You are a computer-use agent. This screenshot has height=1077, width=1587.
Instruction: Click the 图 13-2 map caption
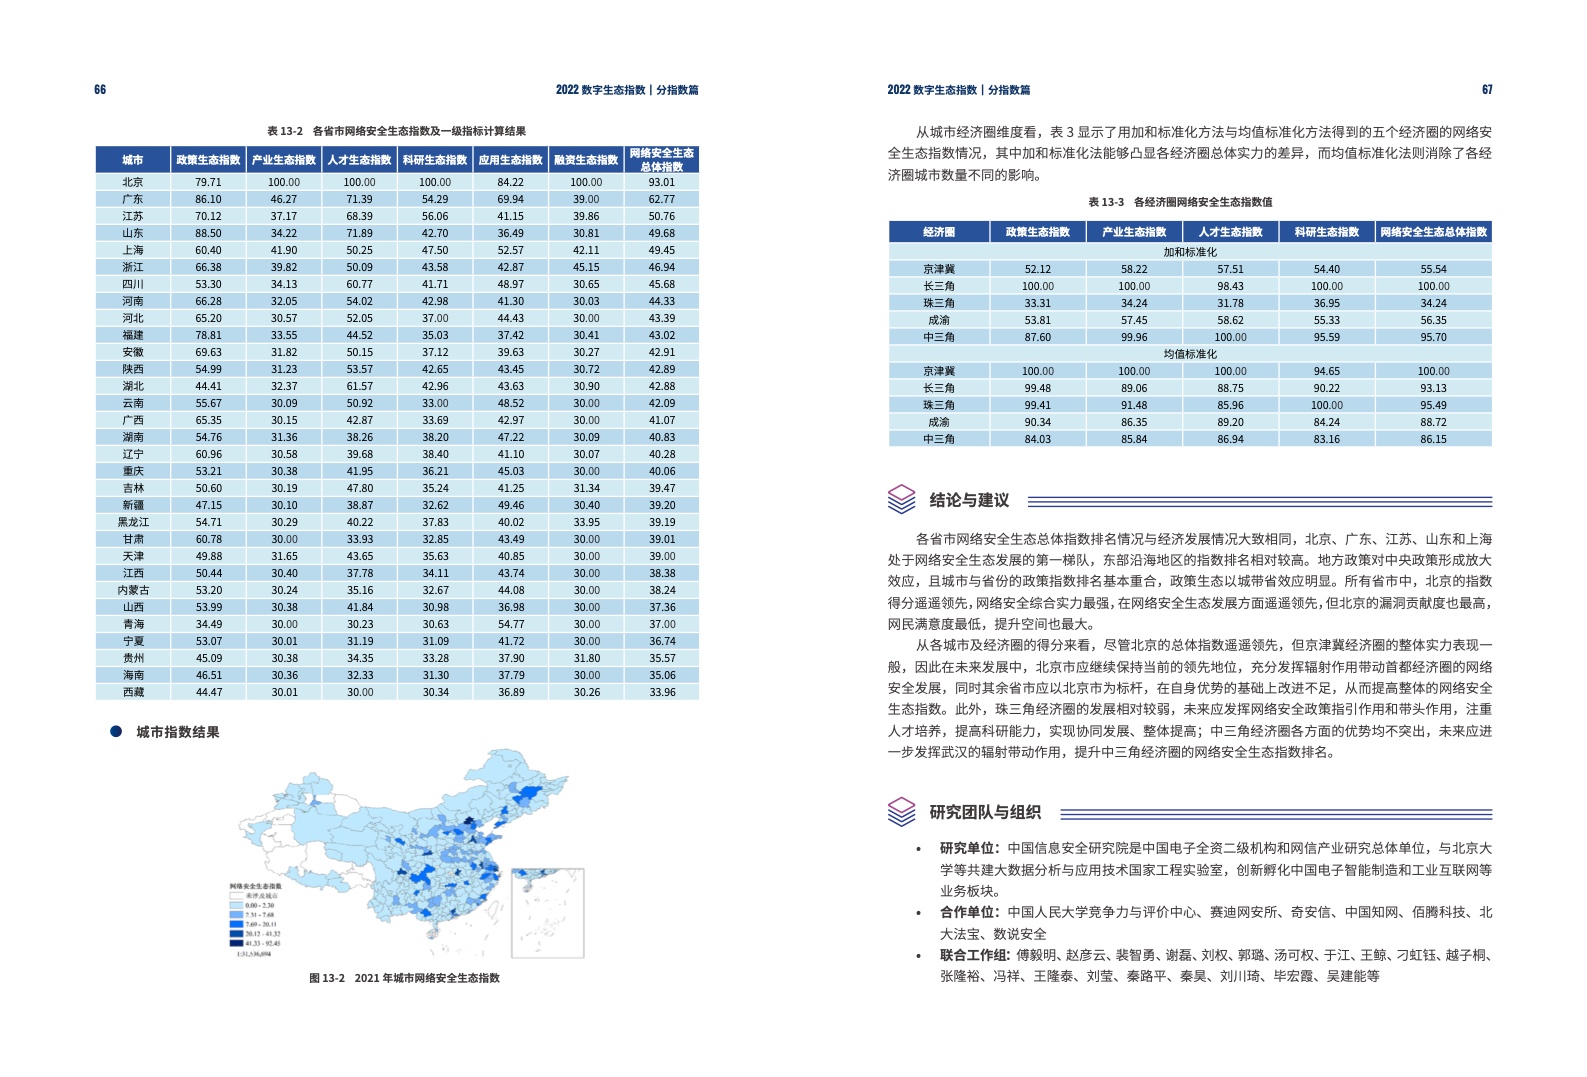[404, 978]
